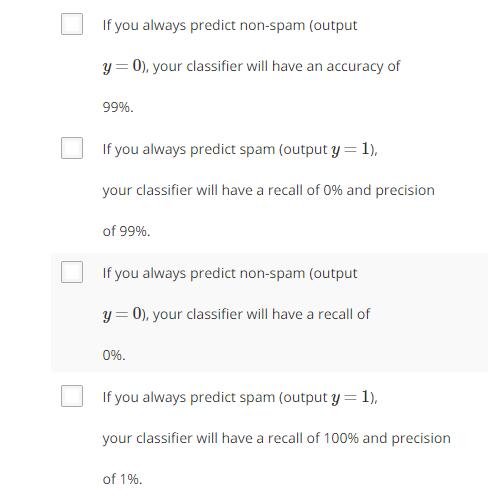
Task: Click the standalone '0%.' text
Action: [114, 355]
